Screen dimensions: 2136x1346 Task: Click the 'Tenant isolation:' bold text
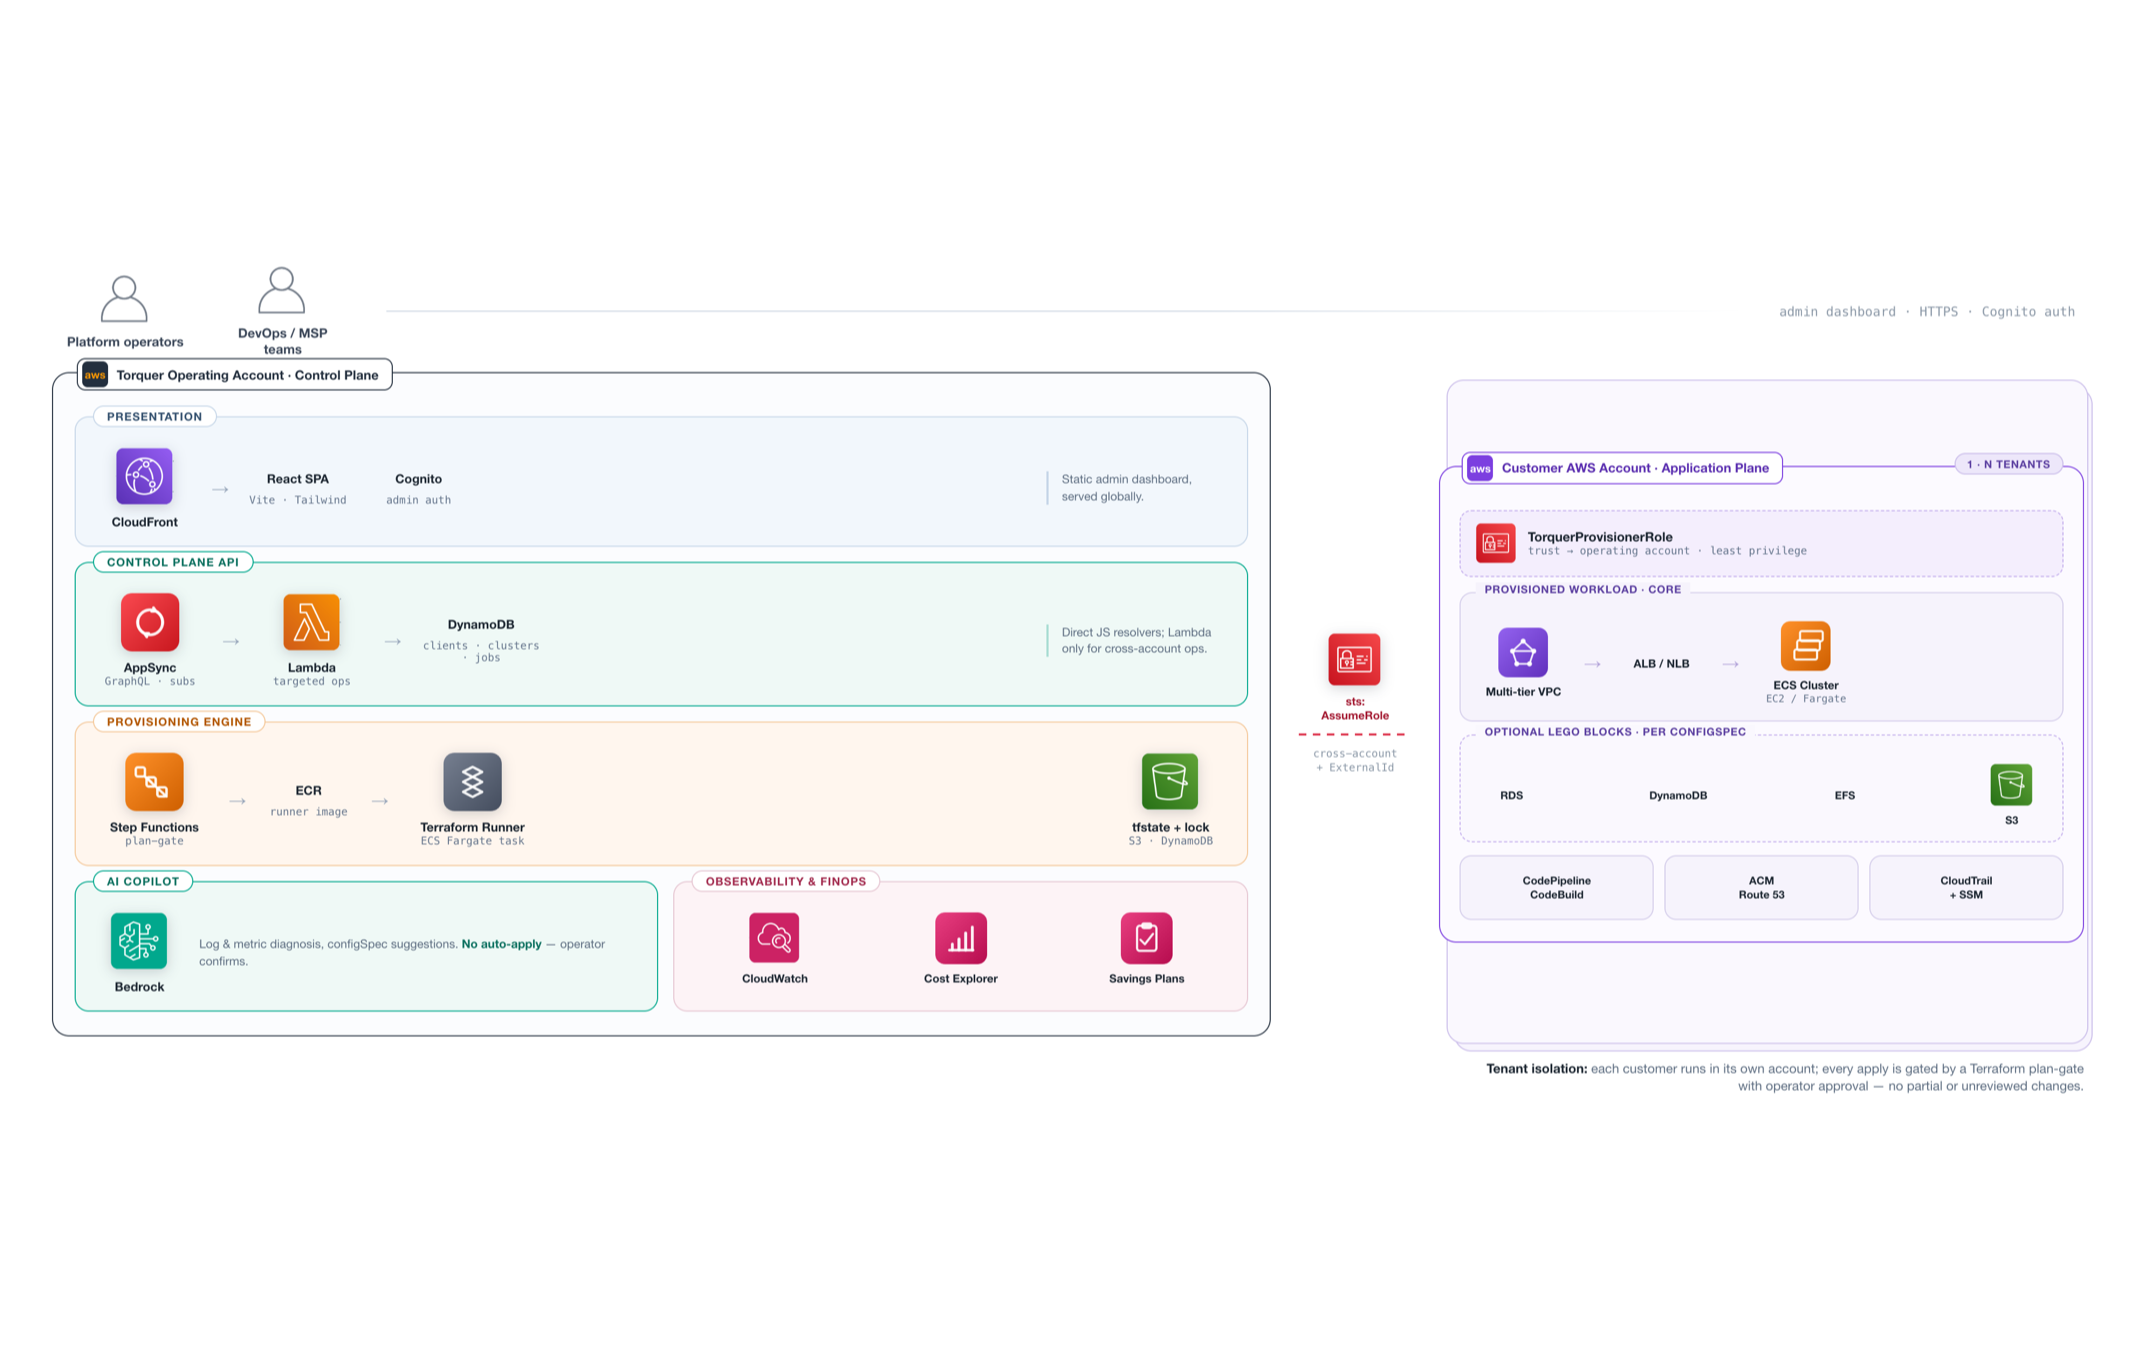tap(1536, 1069)
